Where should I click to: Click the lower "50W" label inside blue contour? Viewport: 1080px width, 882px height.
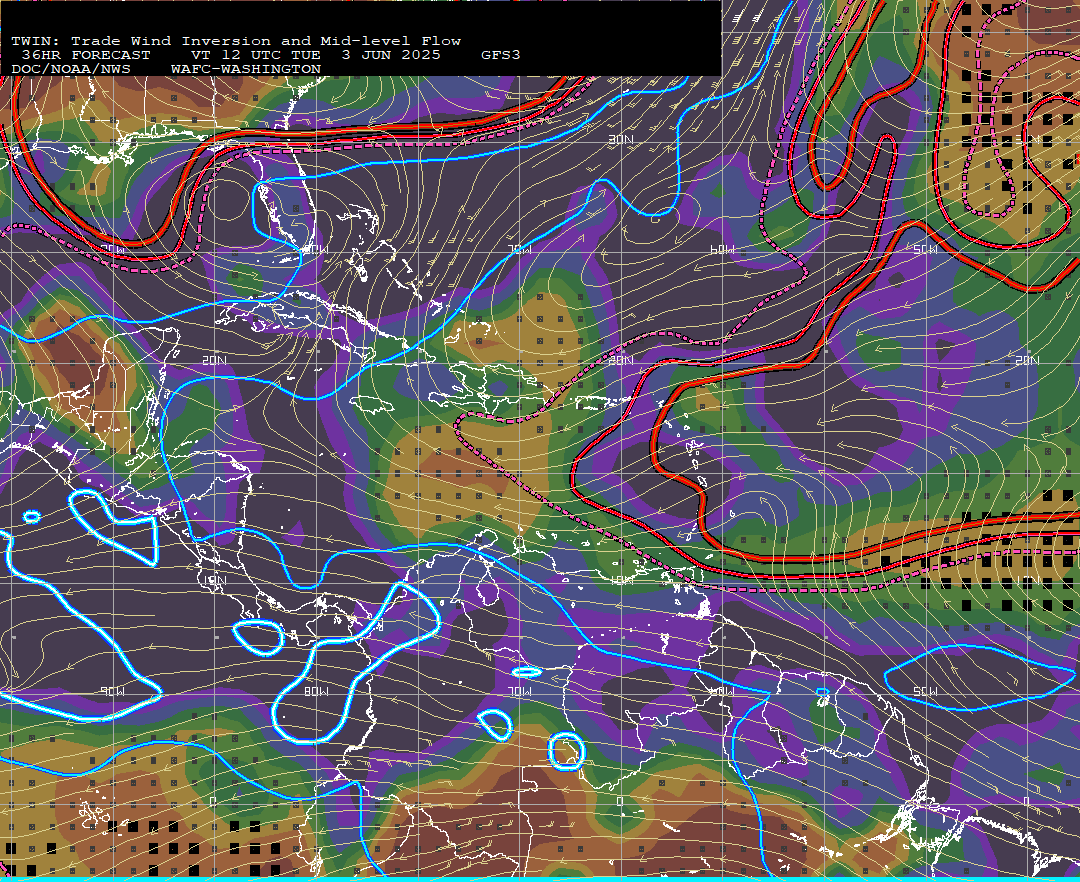[x=925, y=691]
